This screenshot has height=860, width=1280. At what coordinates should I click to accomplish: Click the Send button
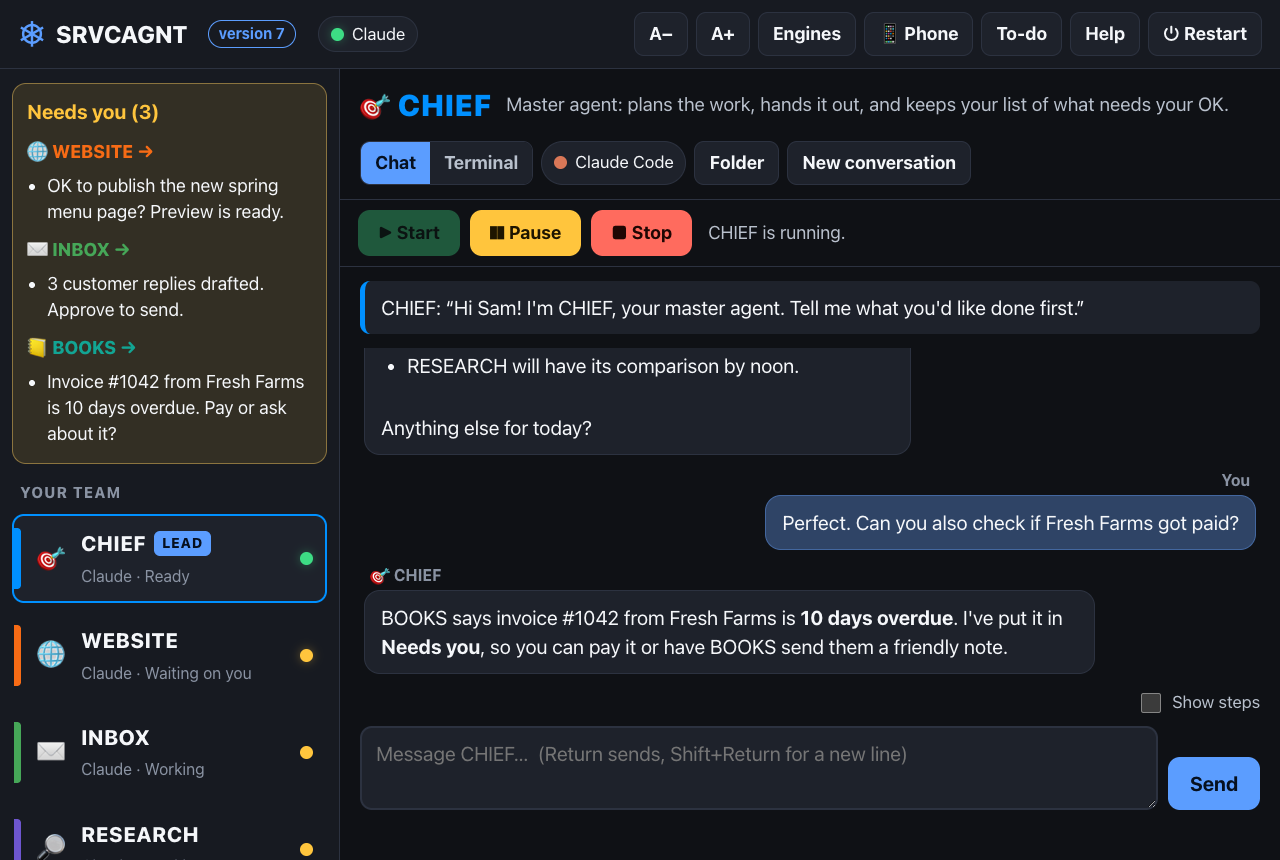1214,784
